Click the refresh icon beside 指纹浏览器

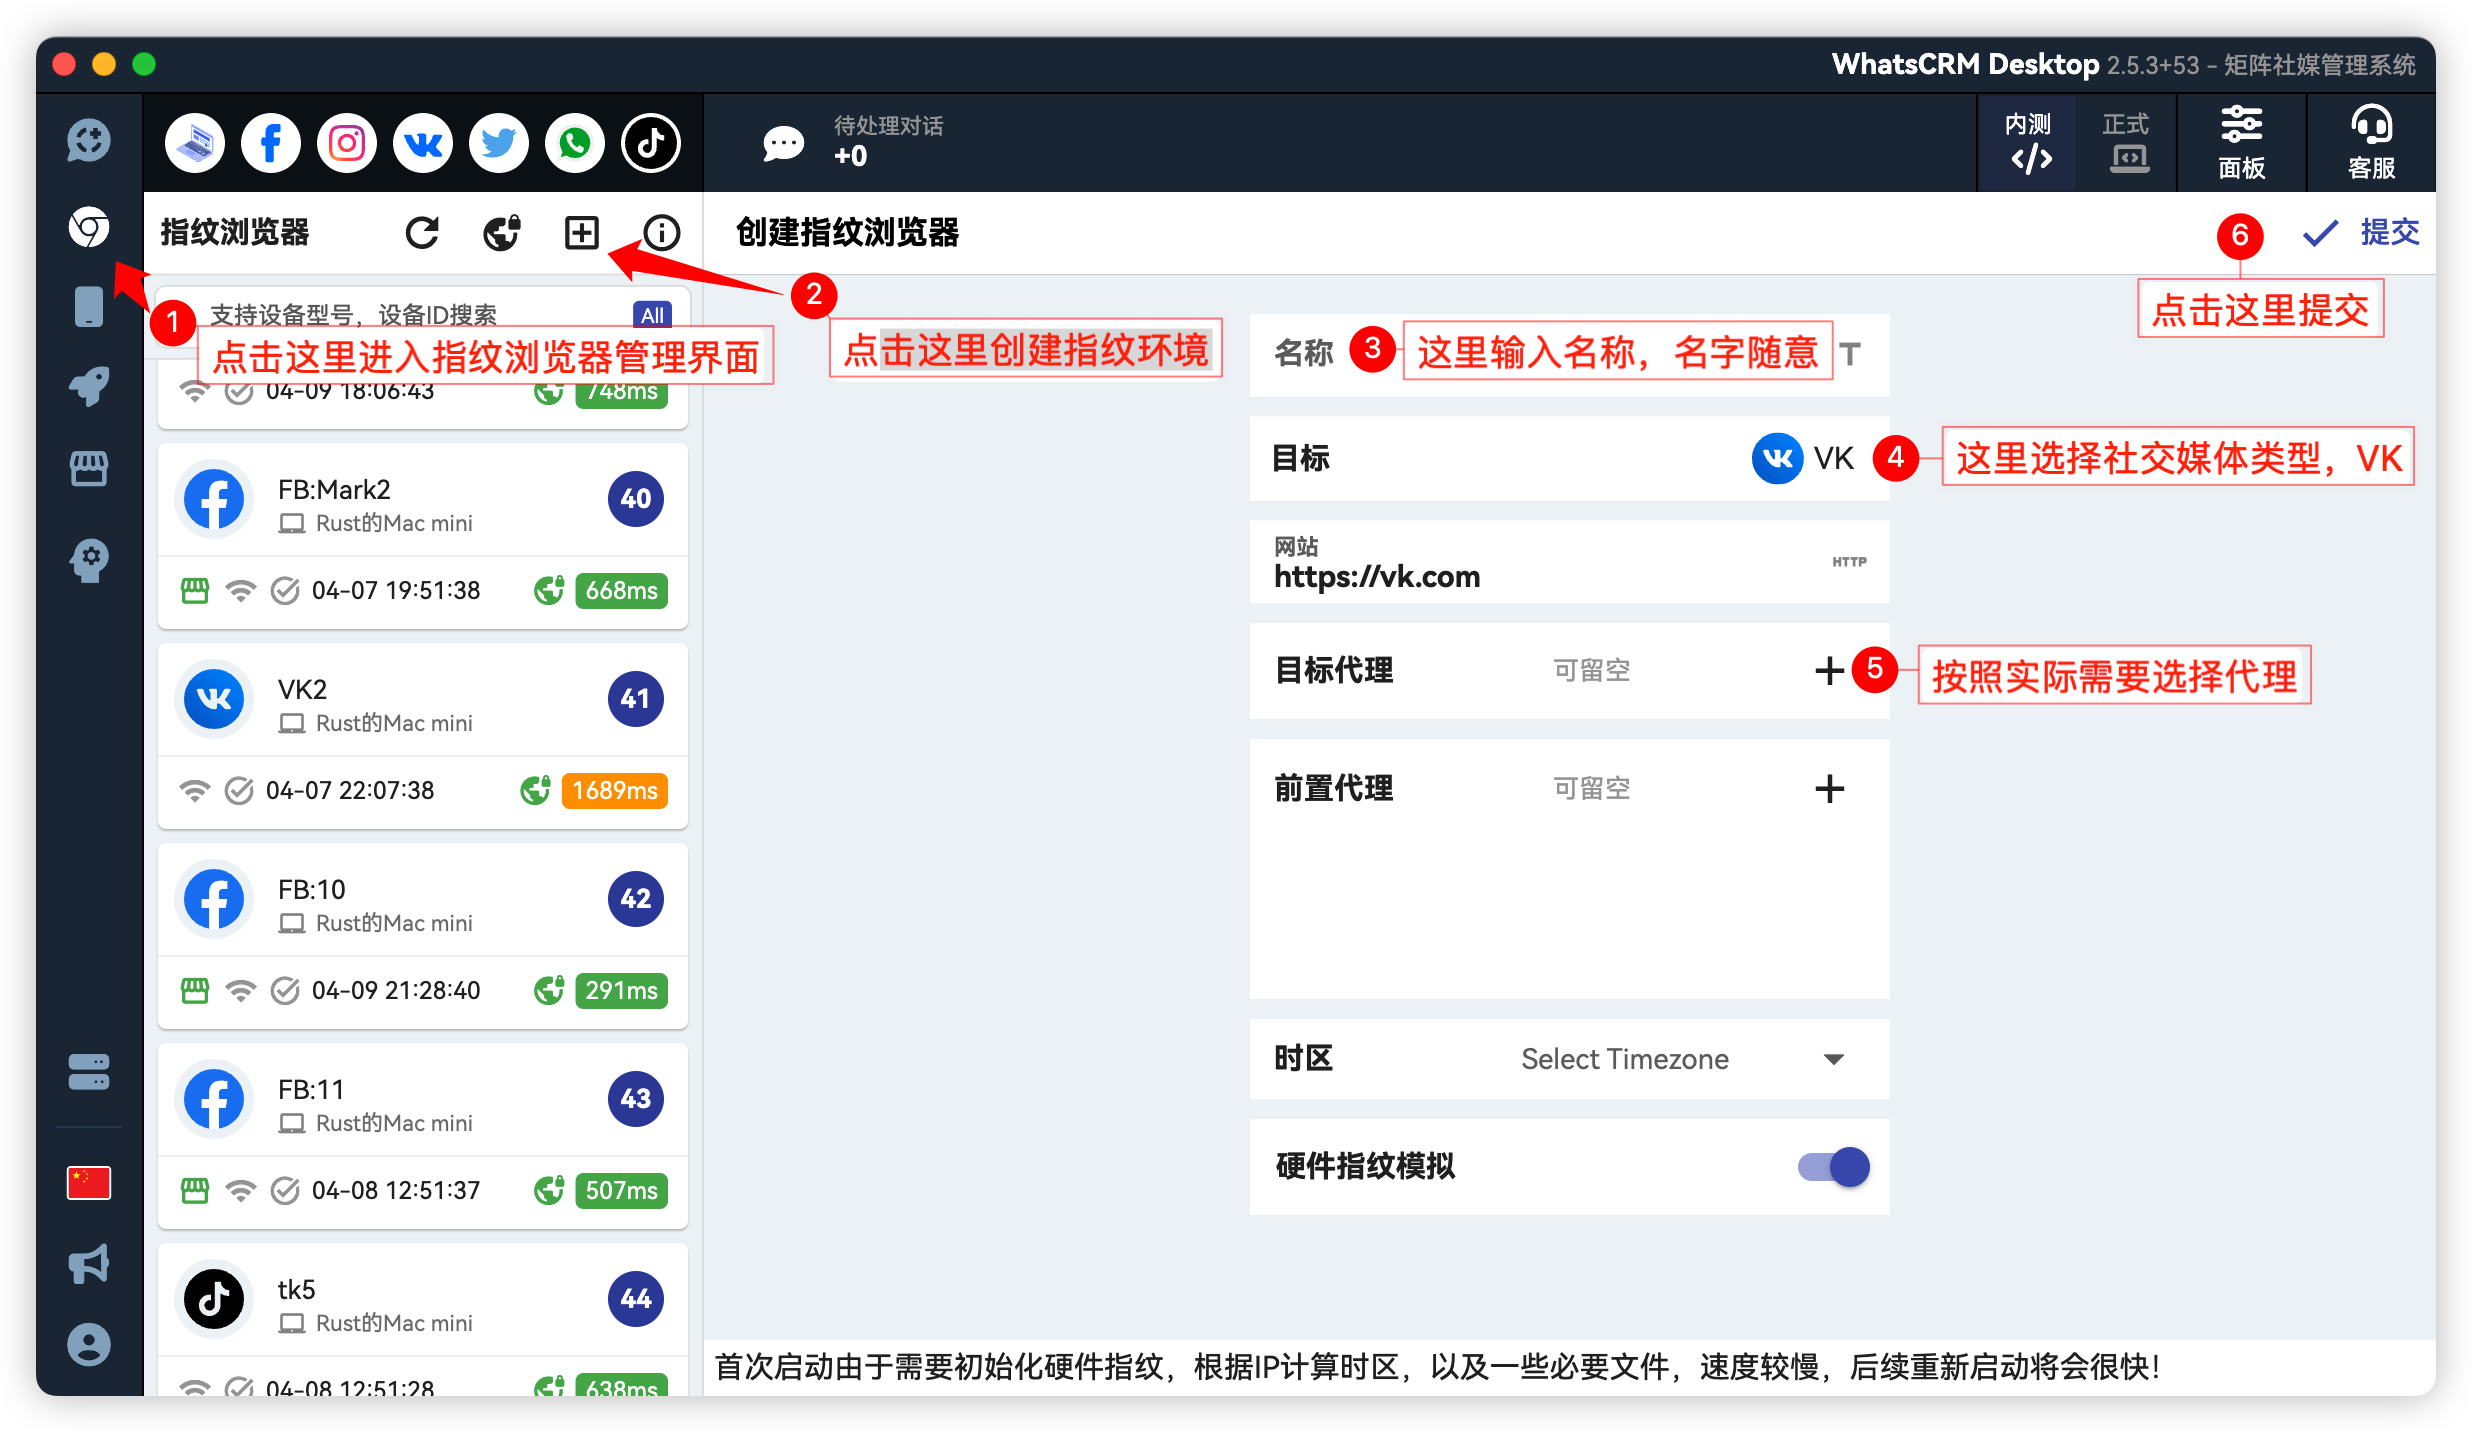pyautogui.click(x=422, y=232)
